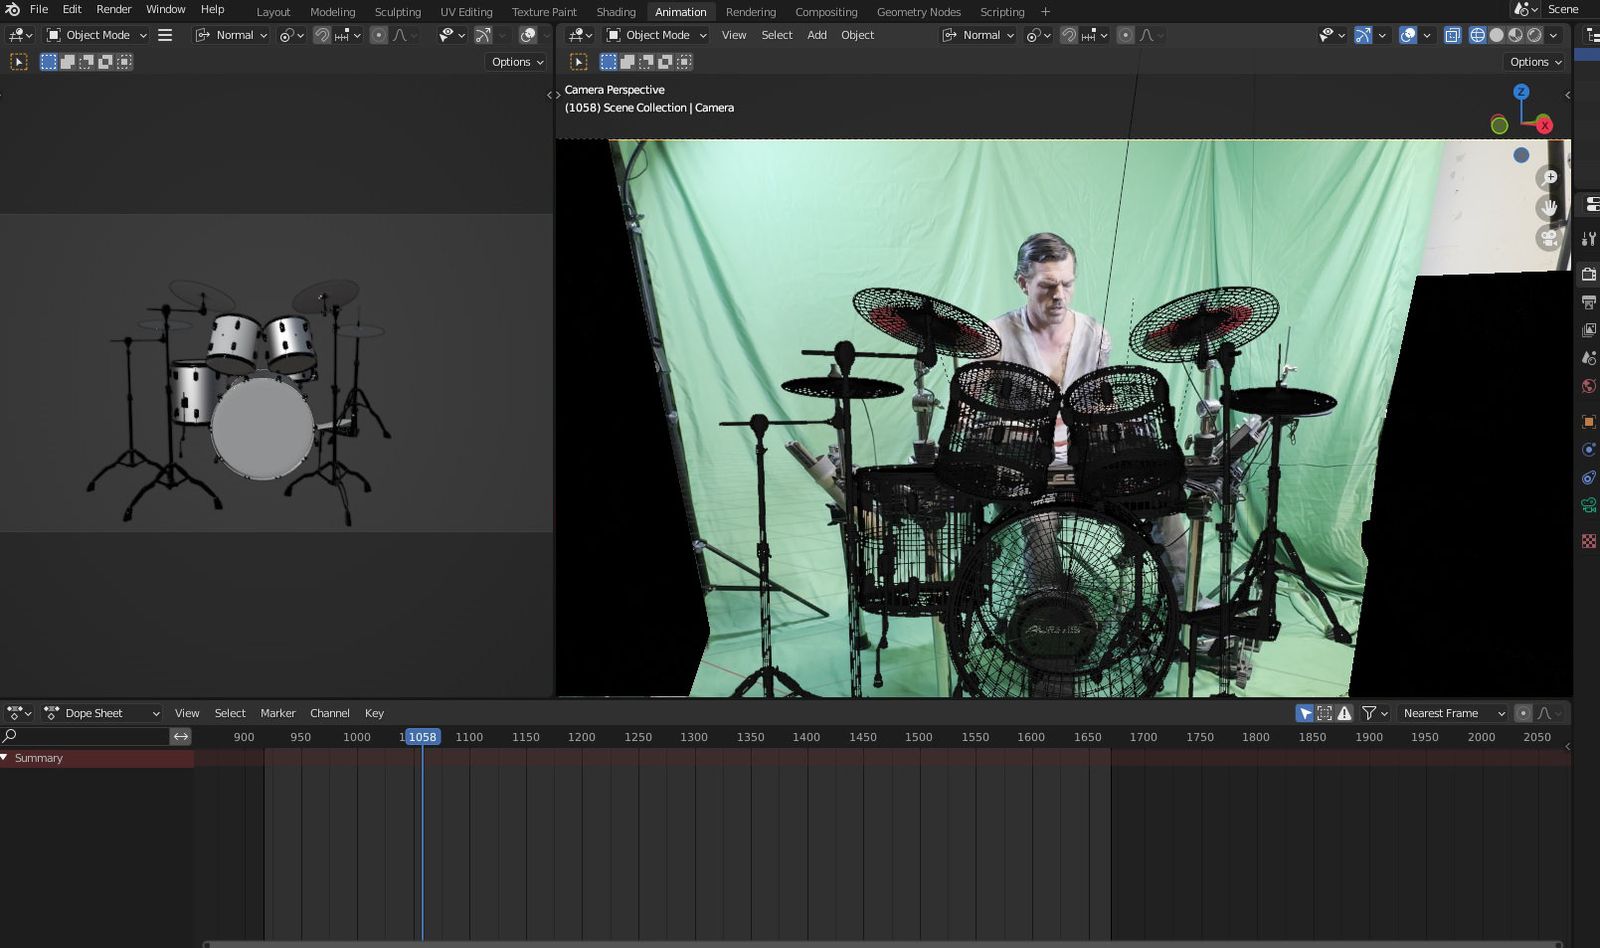
Task: Click the dope sheet channel search field
Action: tap(90, 736)
